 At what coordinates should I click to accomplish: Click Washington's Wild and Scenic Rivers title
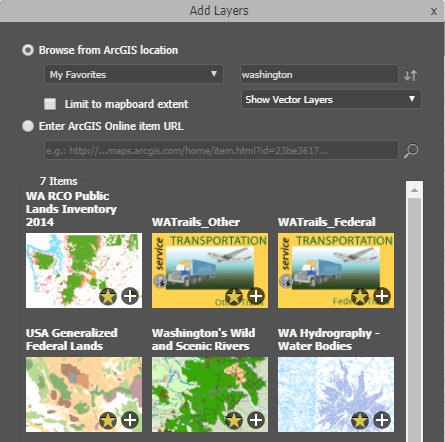(x=204, y=339)
